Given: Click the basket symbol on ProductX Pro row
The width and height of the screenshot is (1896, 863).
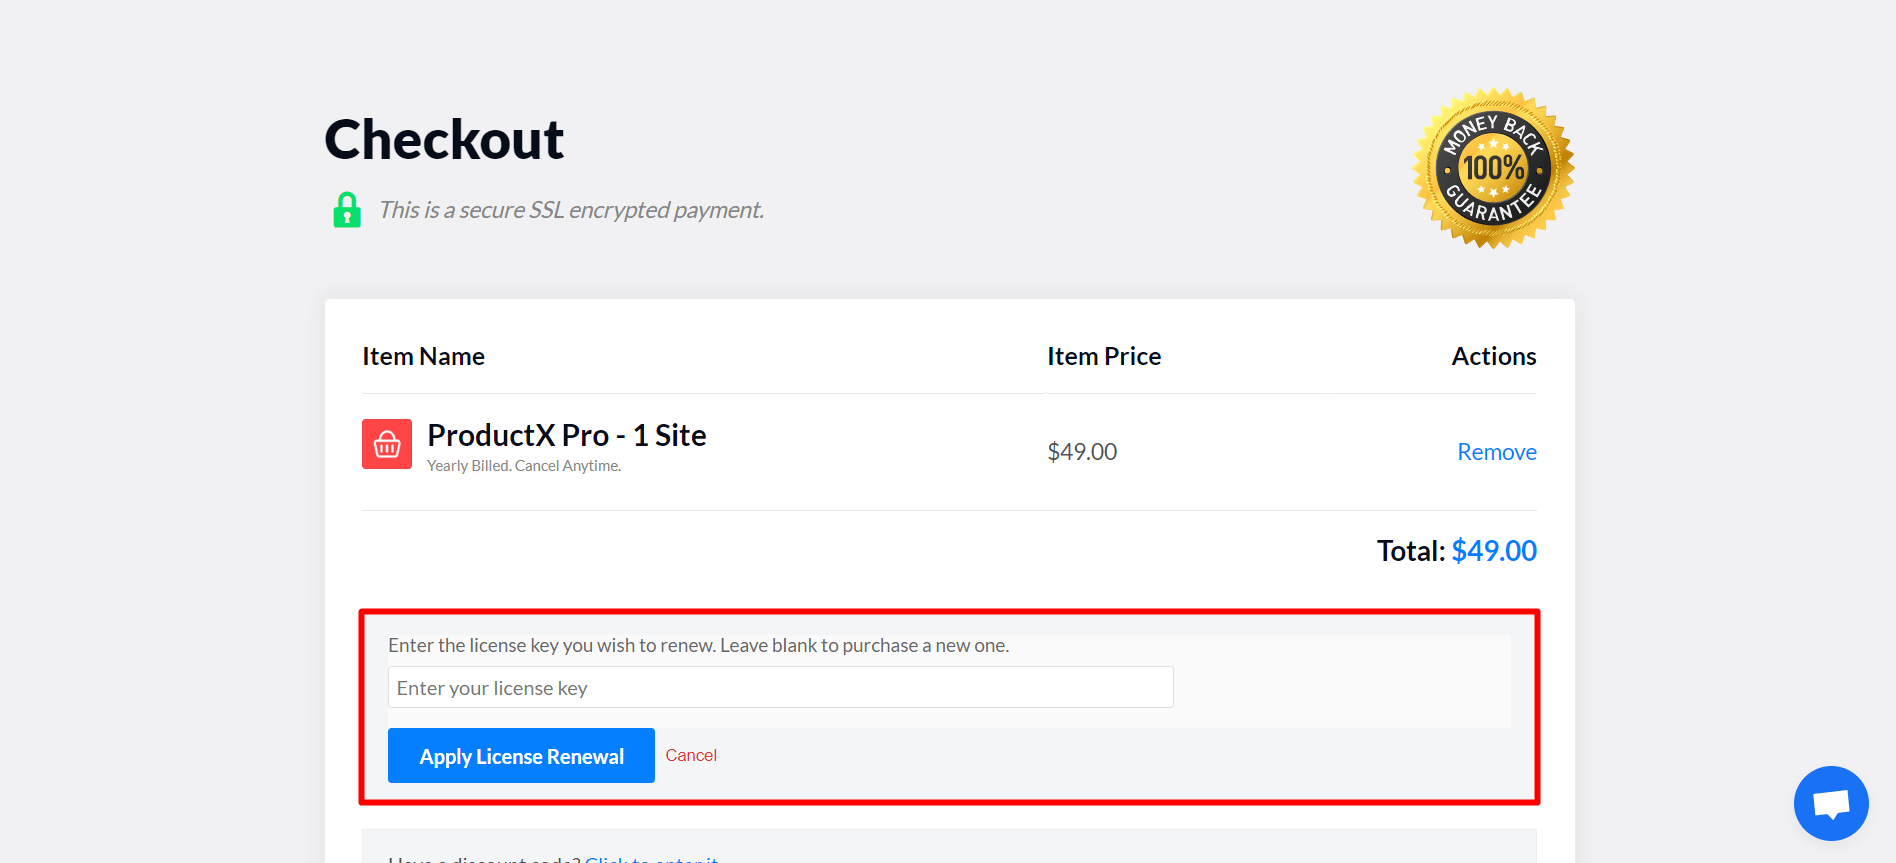Looking at the screenshot, I should click(x=386, y=443).
